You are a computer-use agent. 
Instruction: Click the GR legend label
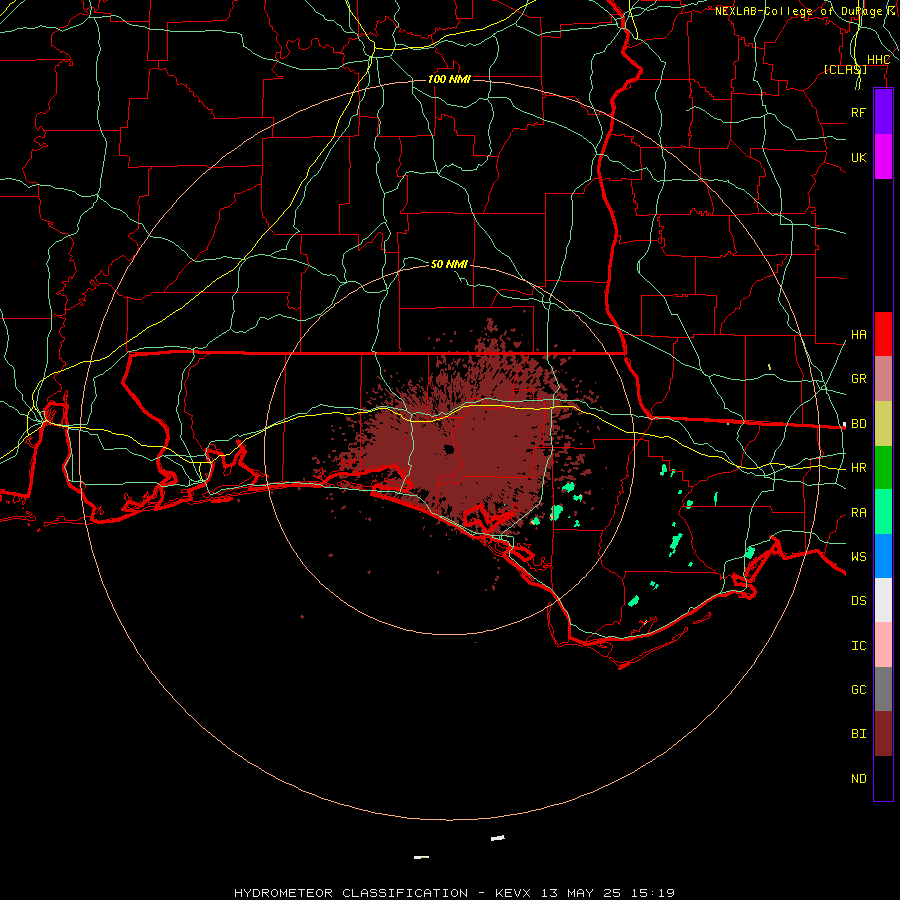click(x=859, y=379)
